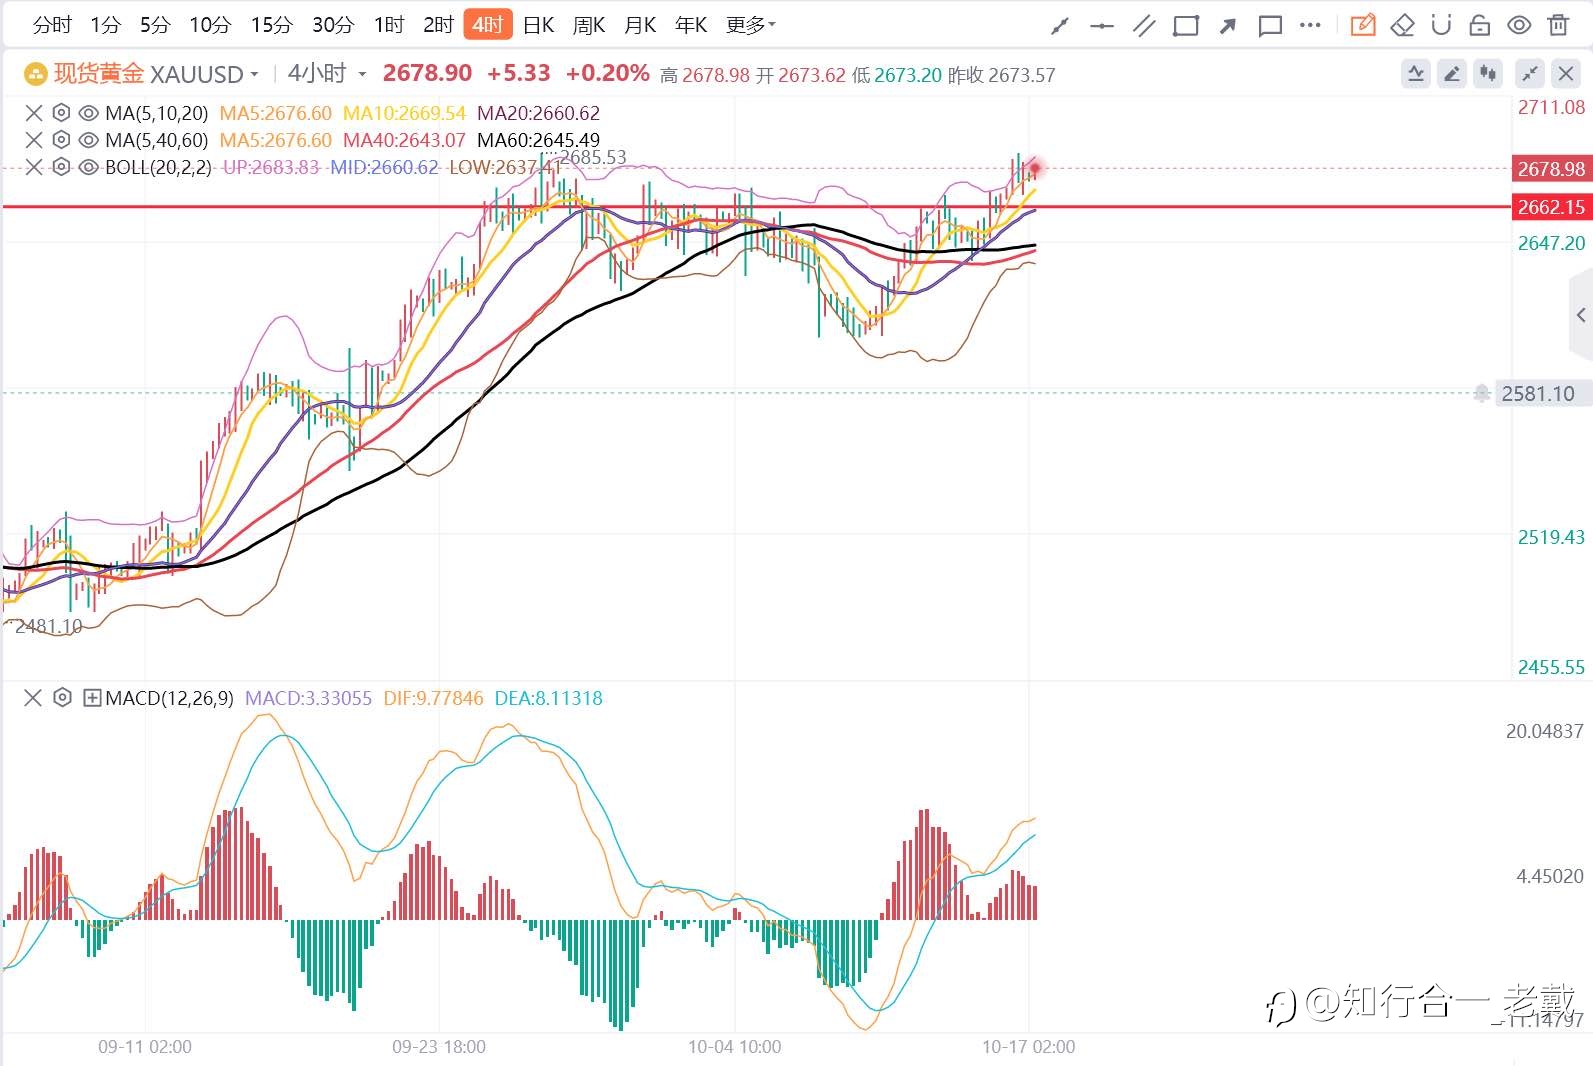Click the DIF:9.77846 value label
Image resolution: width=1593 pixels, height=1066 pixels.
point(433,698)
